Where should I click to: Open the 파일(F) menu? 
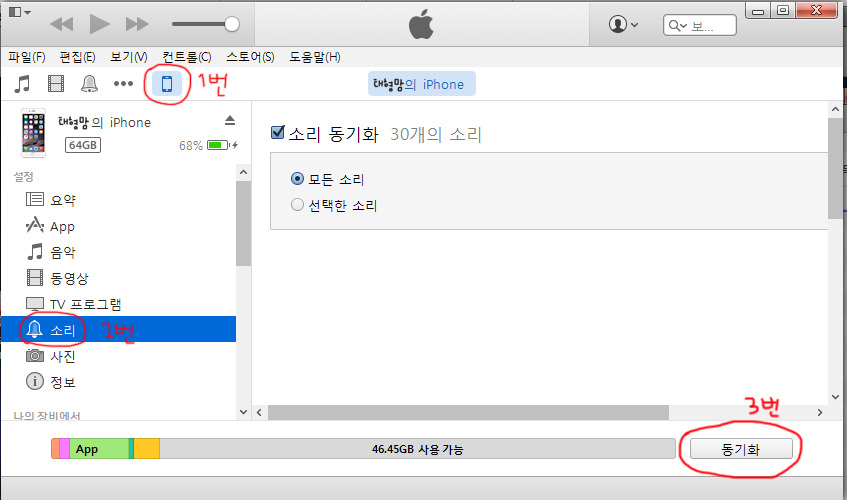(x=26, y=57)
